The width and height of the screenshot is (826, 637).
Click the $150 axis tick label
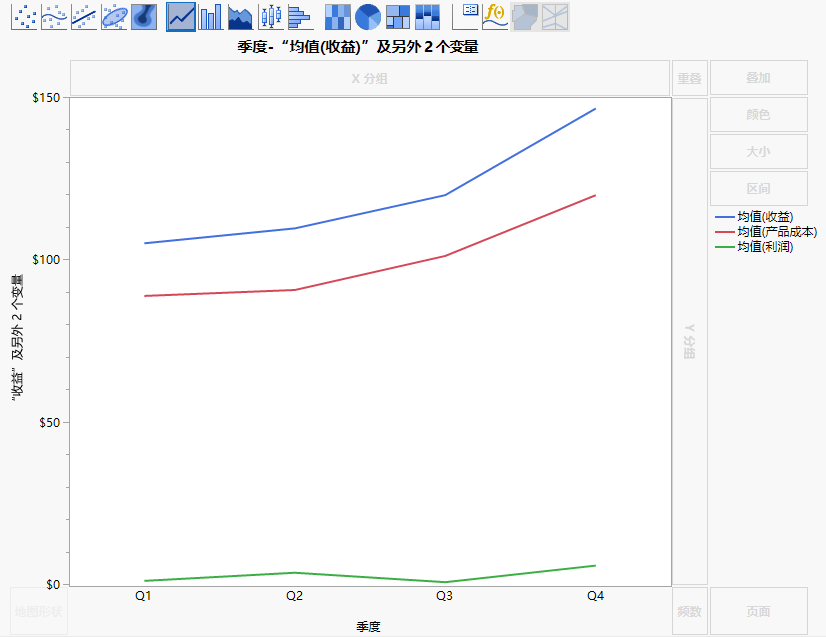(46, 97)
